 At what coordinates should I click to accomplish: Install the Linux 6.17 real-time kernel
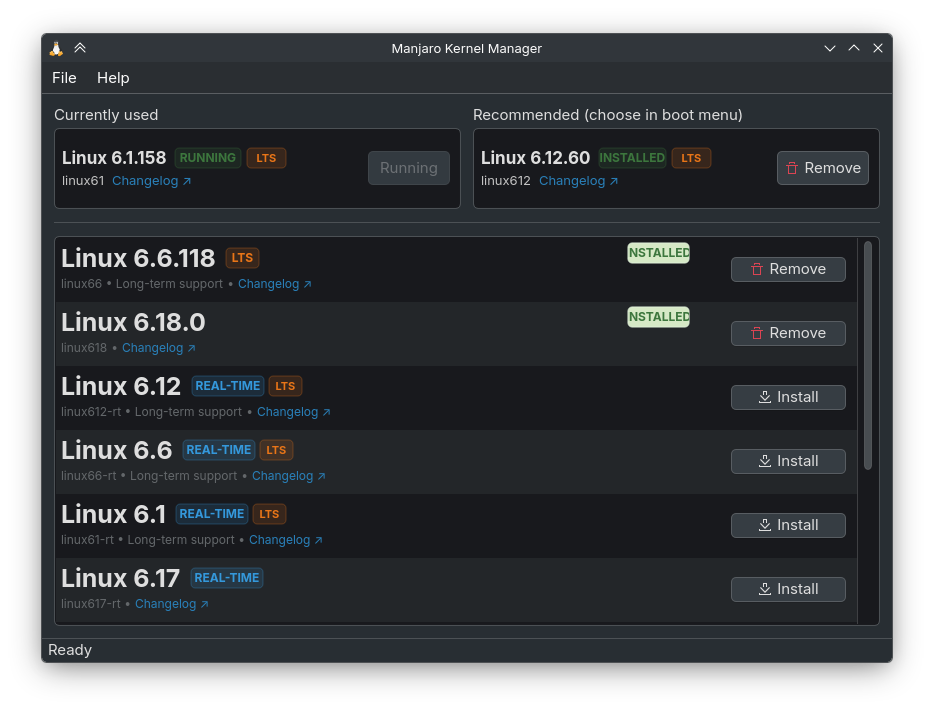coord(788,589)
